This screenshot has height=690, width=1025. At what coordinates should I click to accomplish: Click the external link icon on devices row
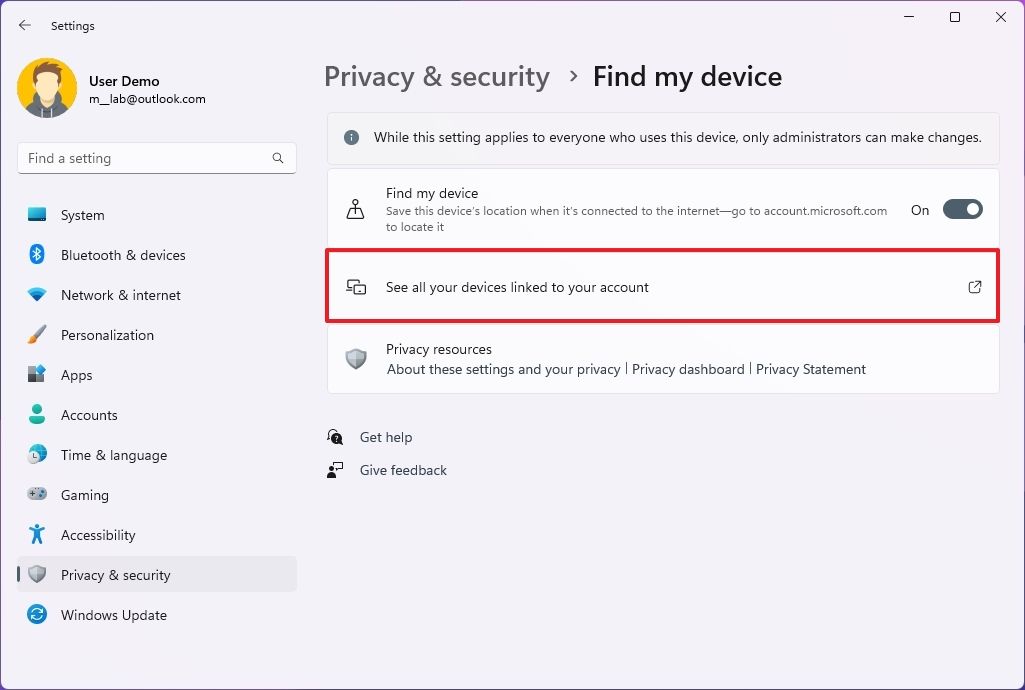(974, 287)
